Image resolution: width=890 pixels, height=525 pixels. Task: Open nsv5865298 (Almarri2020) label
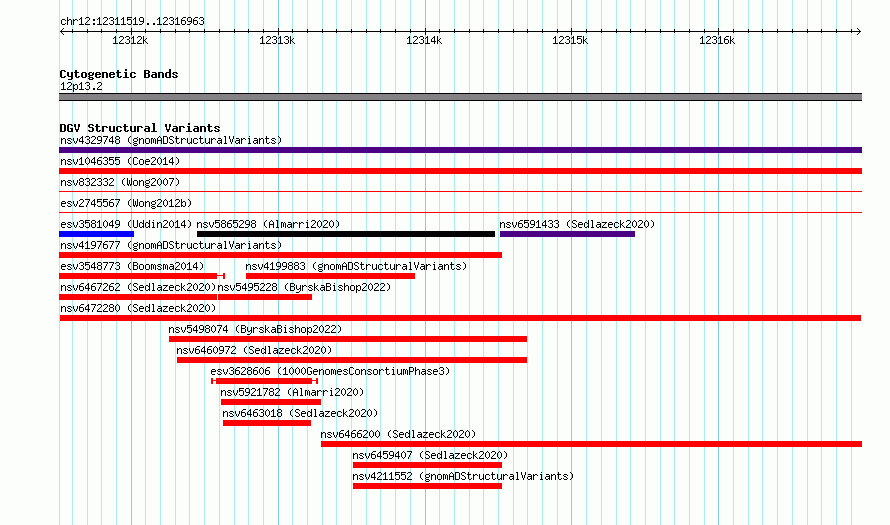268,224
